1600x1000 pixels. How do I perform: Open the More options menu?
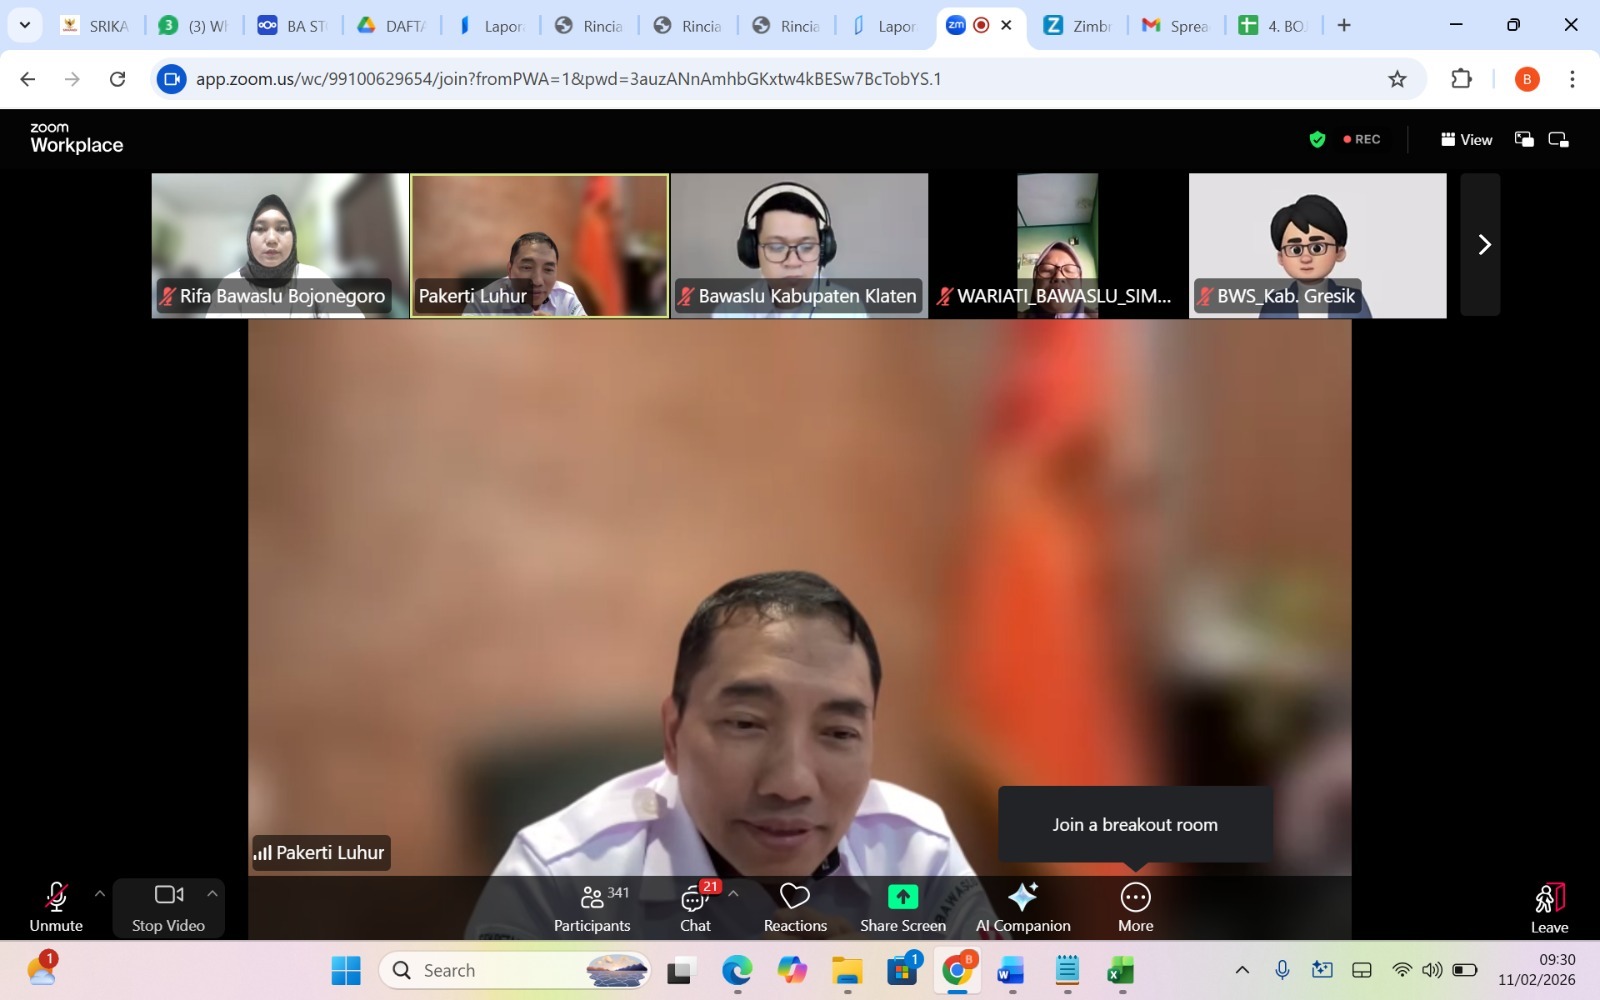click(1135, 907)
